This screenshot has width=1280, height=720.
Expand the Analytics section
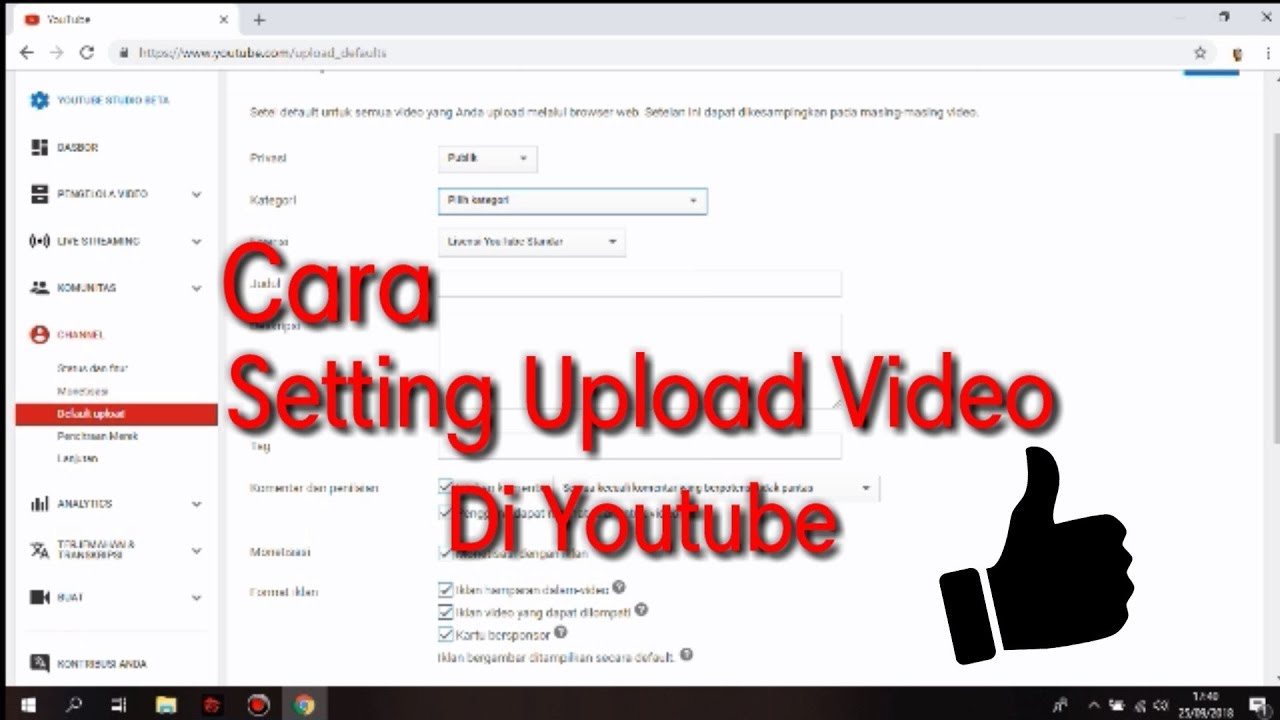[196, 504]
